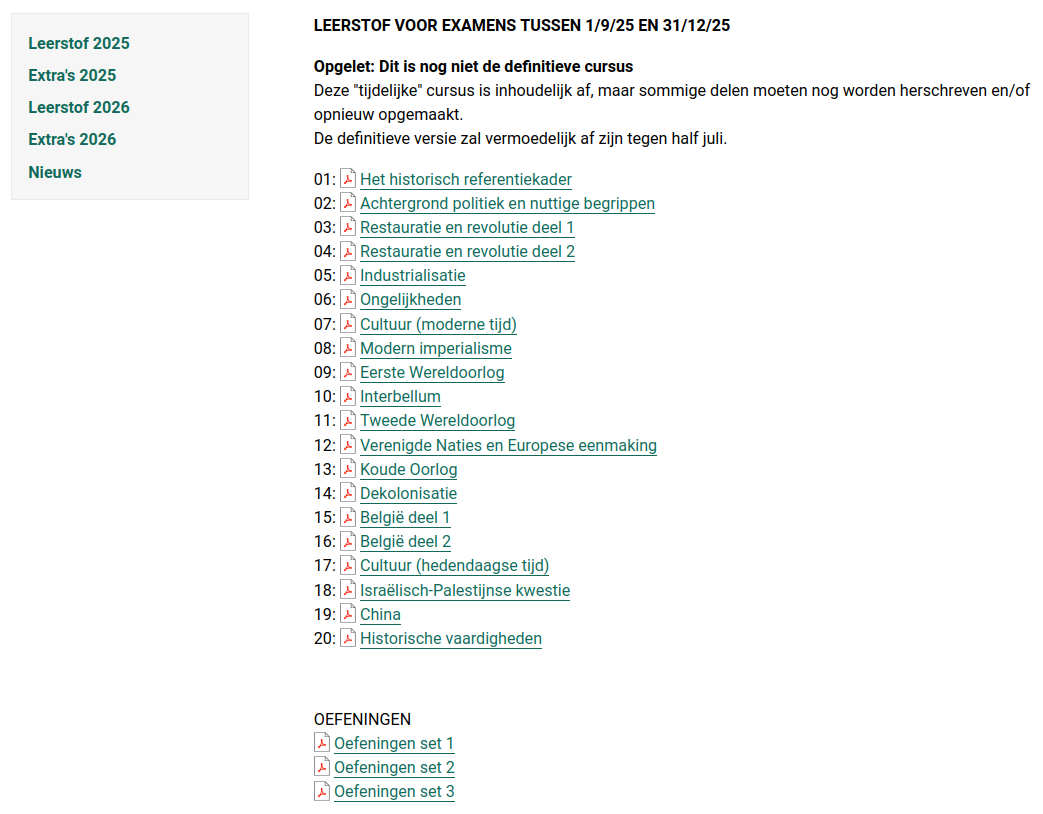1043x814 pixels.
Task: Click the Opgelet warning text
Action: coord(474,67)
